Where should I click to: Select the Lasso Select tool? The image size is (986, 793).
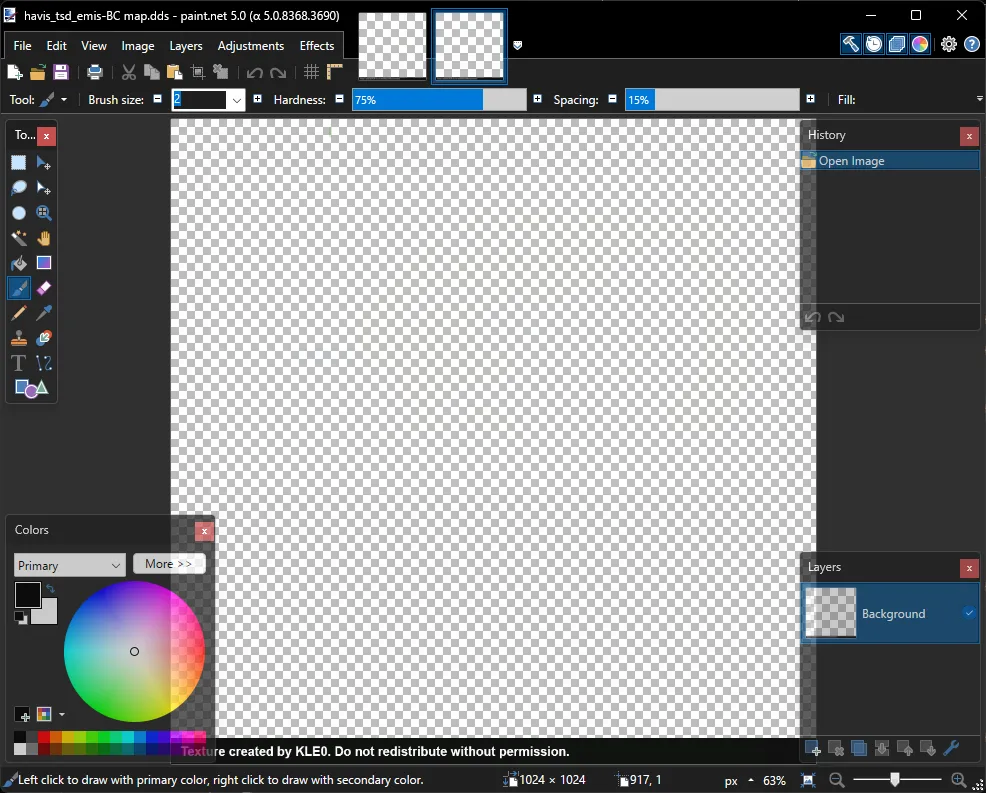click(x=19, y=188)
